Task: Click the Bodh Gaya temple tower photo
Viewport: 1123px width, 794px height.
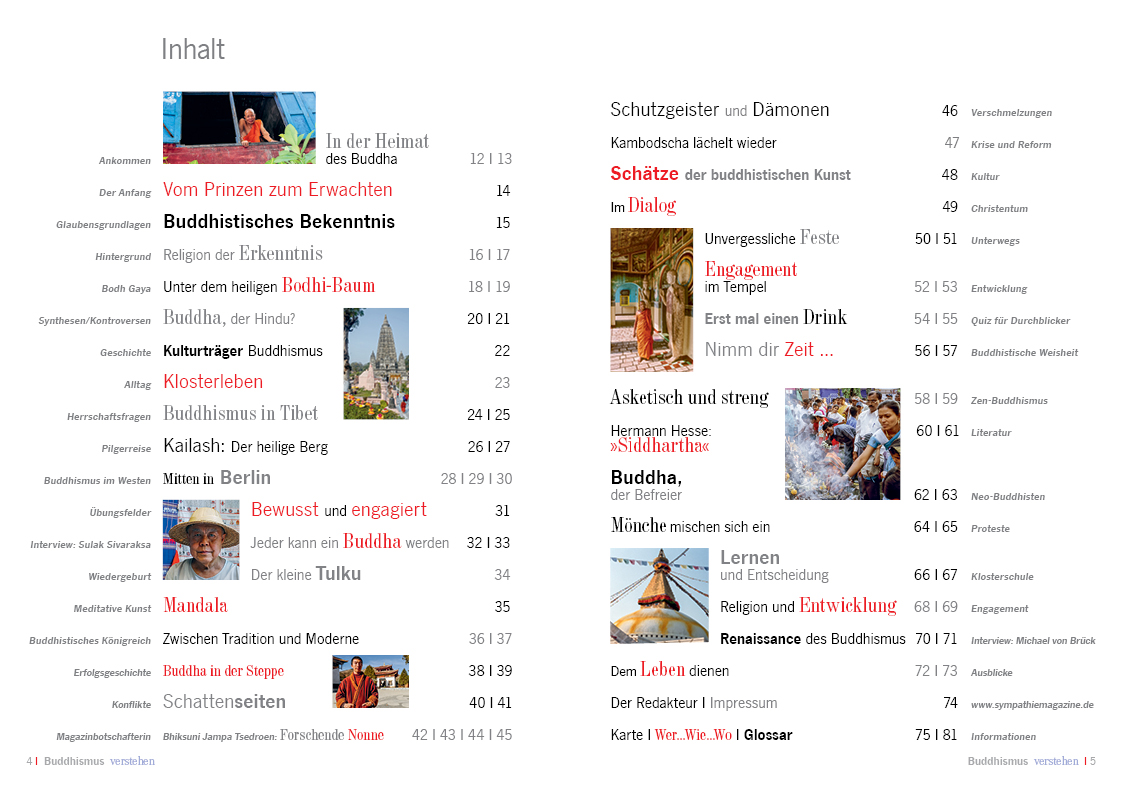Action: [x=376, y=364]
